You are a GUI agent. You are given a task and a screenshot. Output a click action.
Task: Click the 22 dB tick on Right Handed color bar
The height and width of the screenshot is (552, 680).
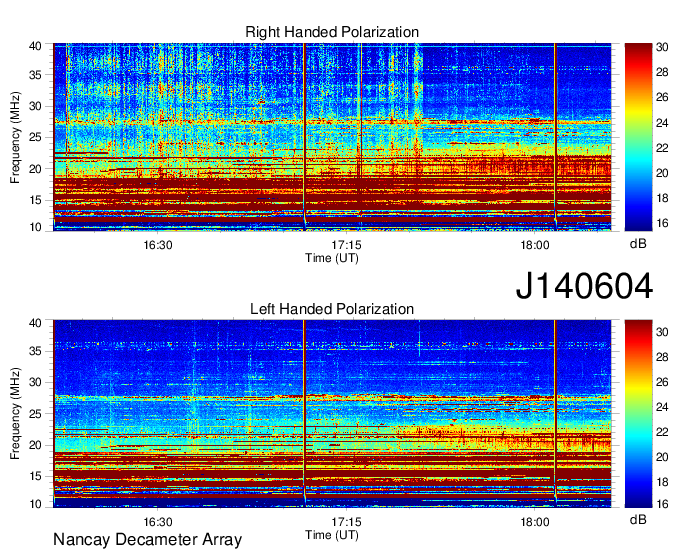662,148
